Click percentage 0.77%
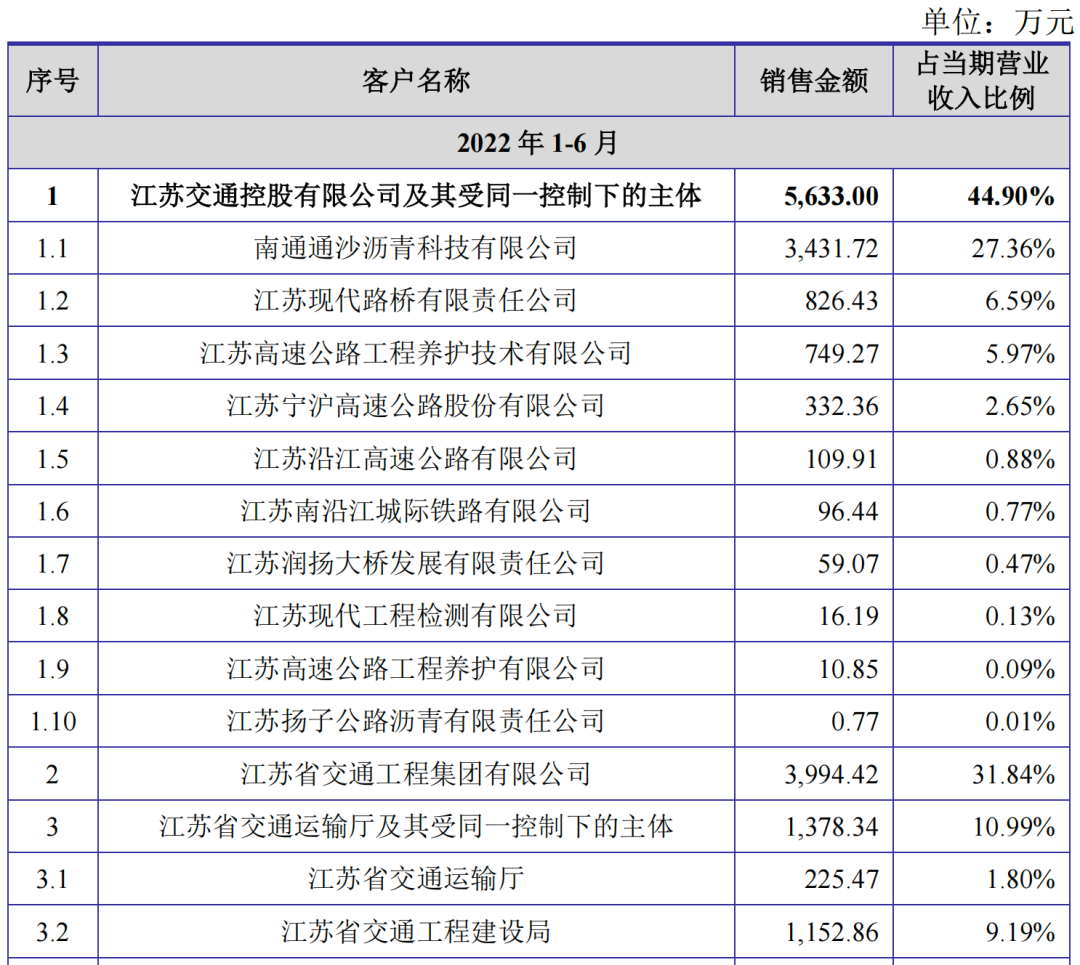The width and height of the screenshot is (1080, 965). [1020, 512]
